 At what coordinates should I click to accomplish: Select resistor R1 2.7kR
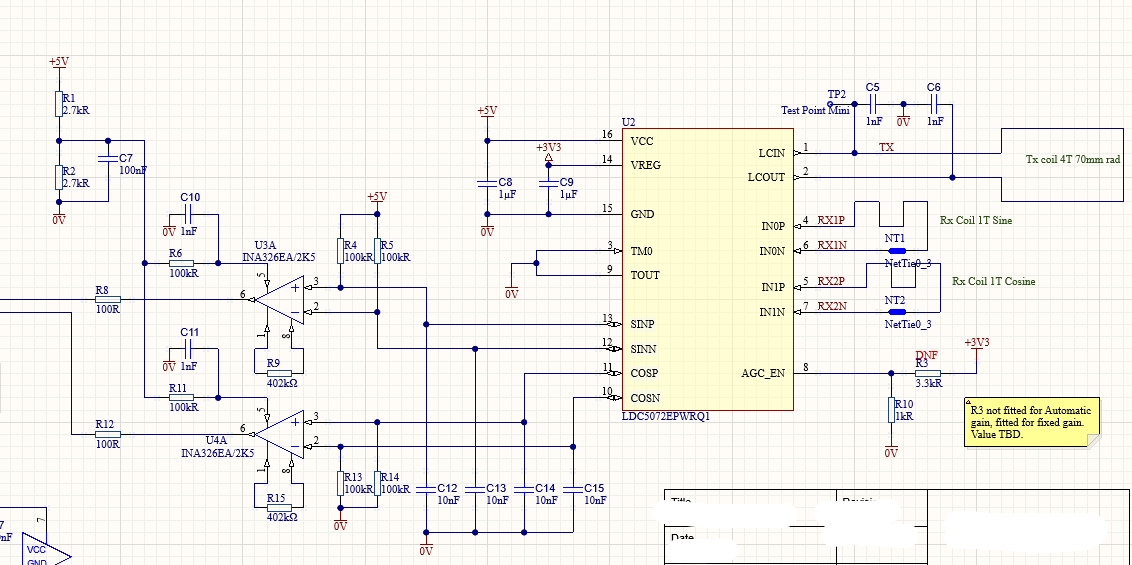(59, 103)
